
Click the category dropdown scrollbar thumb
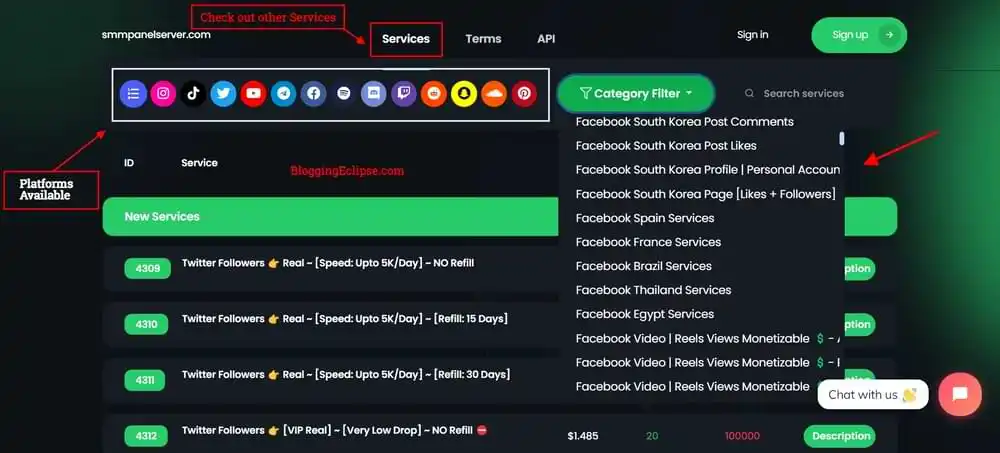842,138
